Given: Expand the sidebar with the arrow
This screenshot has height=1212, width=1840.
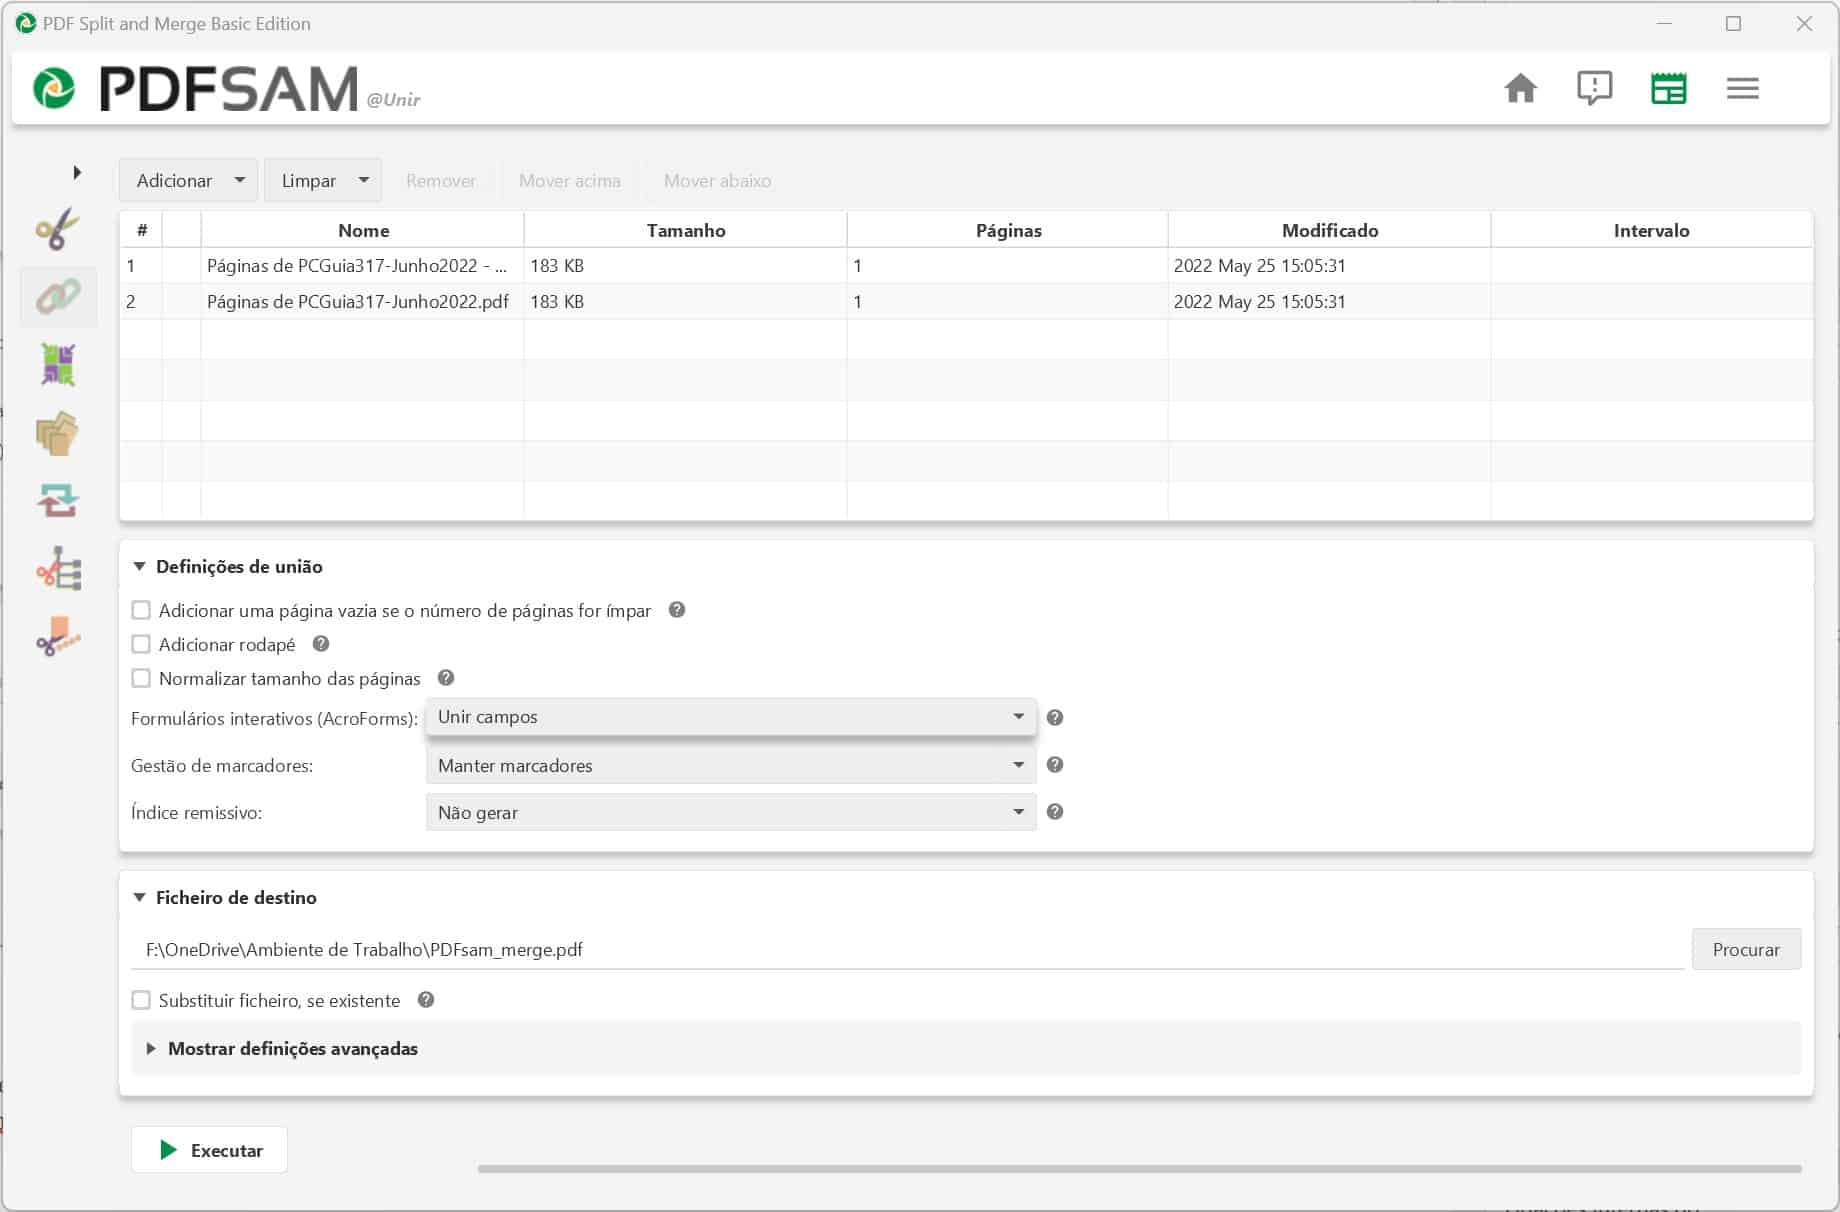Looking at the screenshot, I should 77,172.
